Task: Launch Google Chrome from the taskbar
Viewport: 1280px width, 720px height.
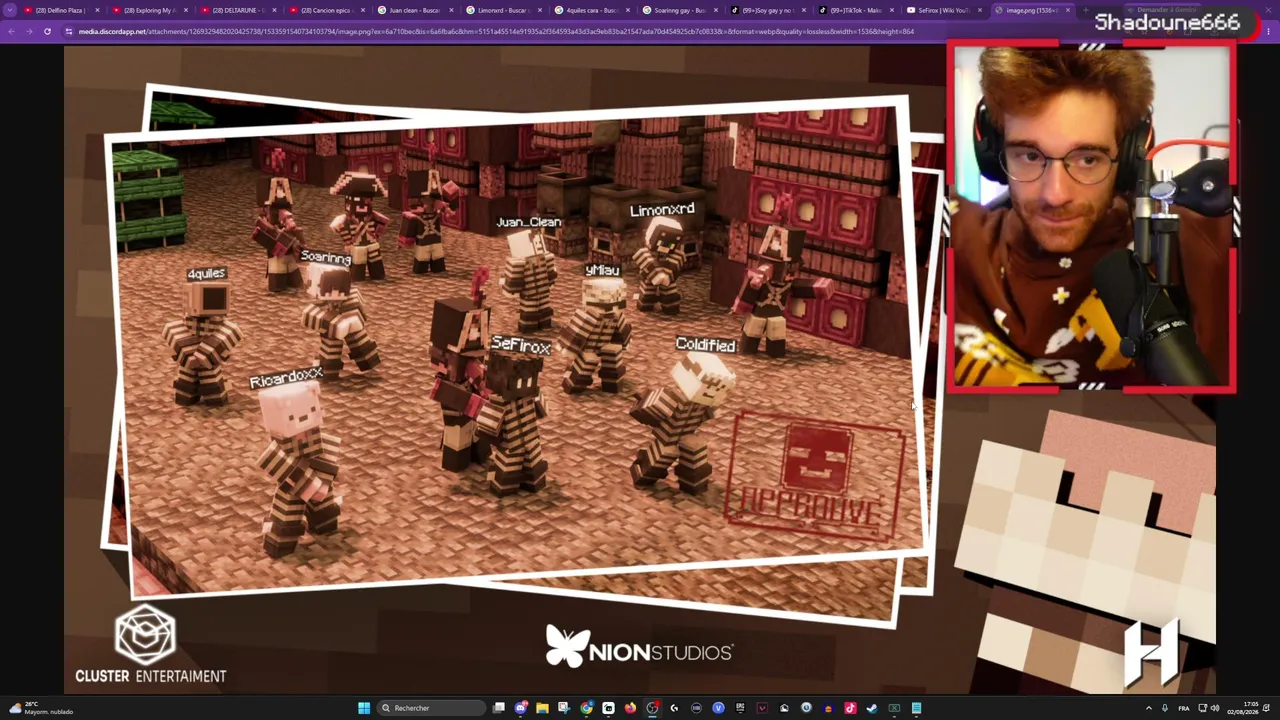Action: tap(586, 708)
